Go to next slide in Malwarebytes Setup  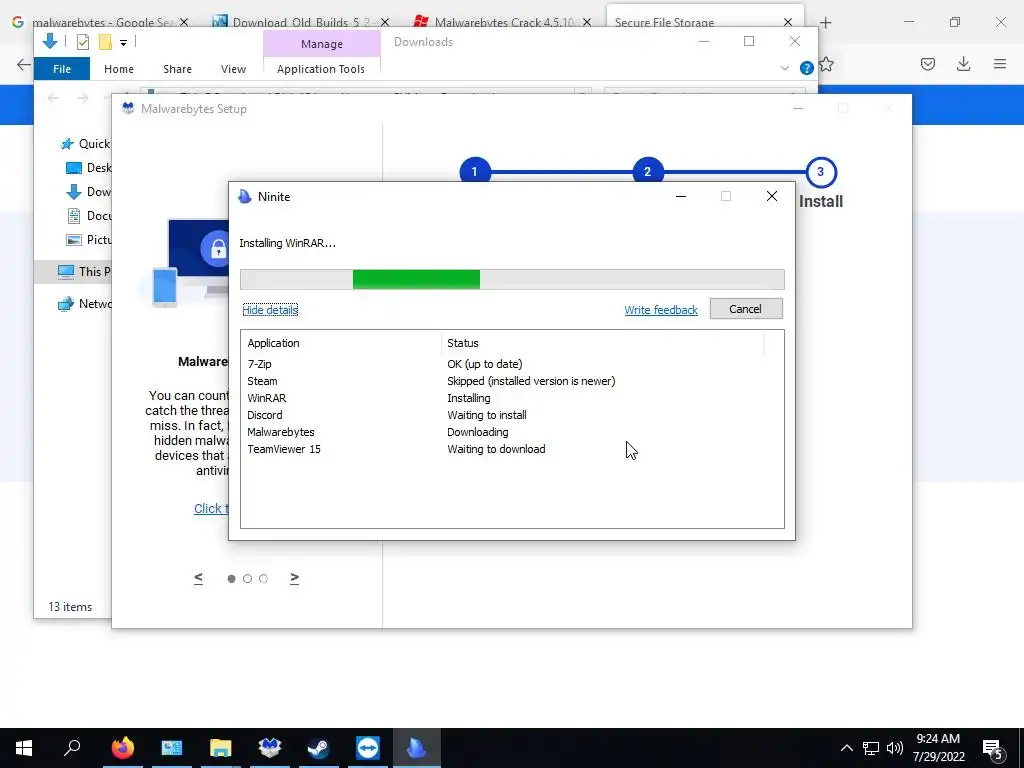tap(295, 578)
